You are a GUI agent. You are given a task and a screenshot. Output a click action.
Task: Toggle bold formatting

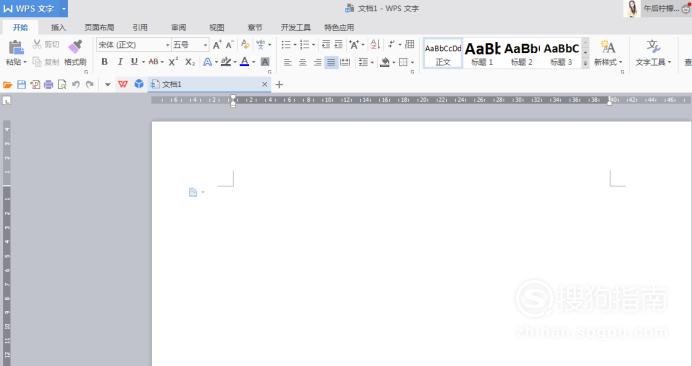(105, 62)
